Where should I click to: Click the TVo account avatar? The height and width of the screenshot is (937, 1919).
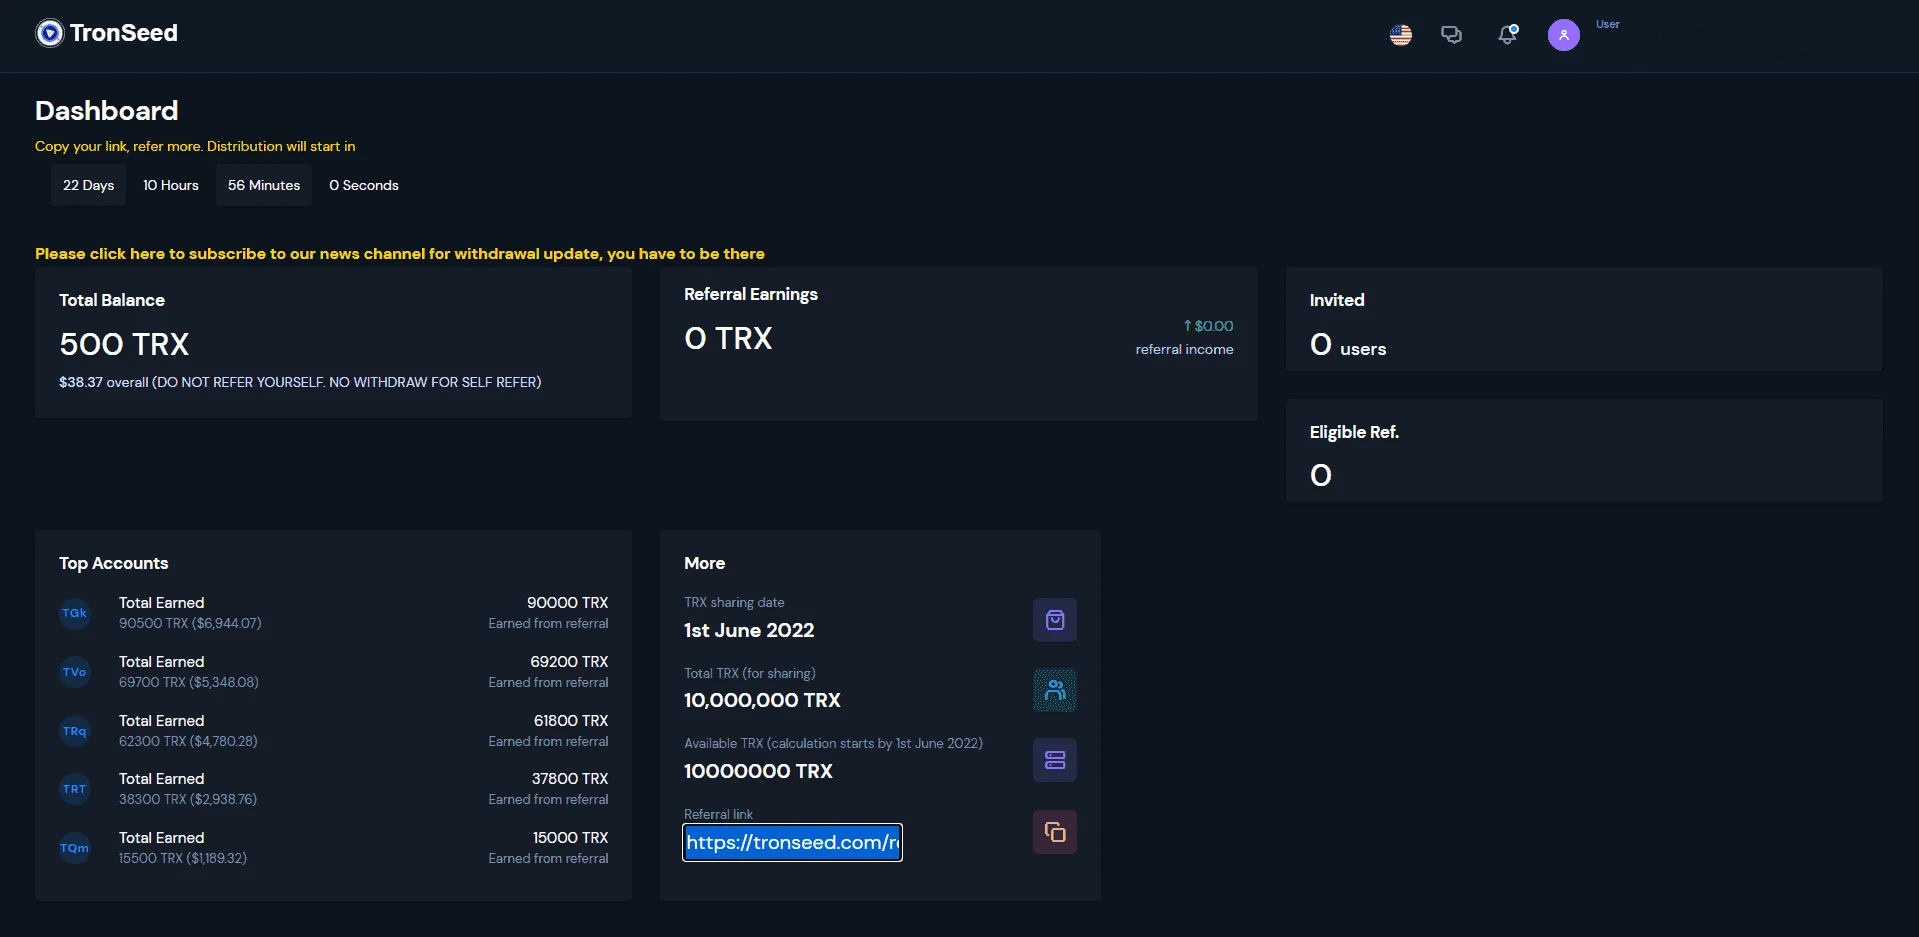click(x=75, y=672)
